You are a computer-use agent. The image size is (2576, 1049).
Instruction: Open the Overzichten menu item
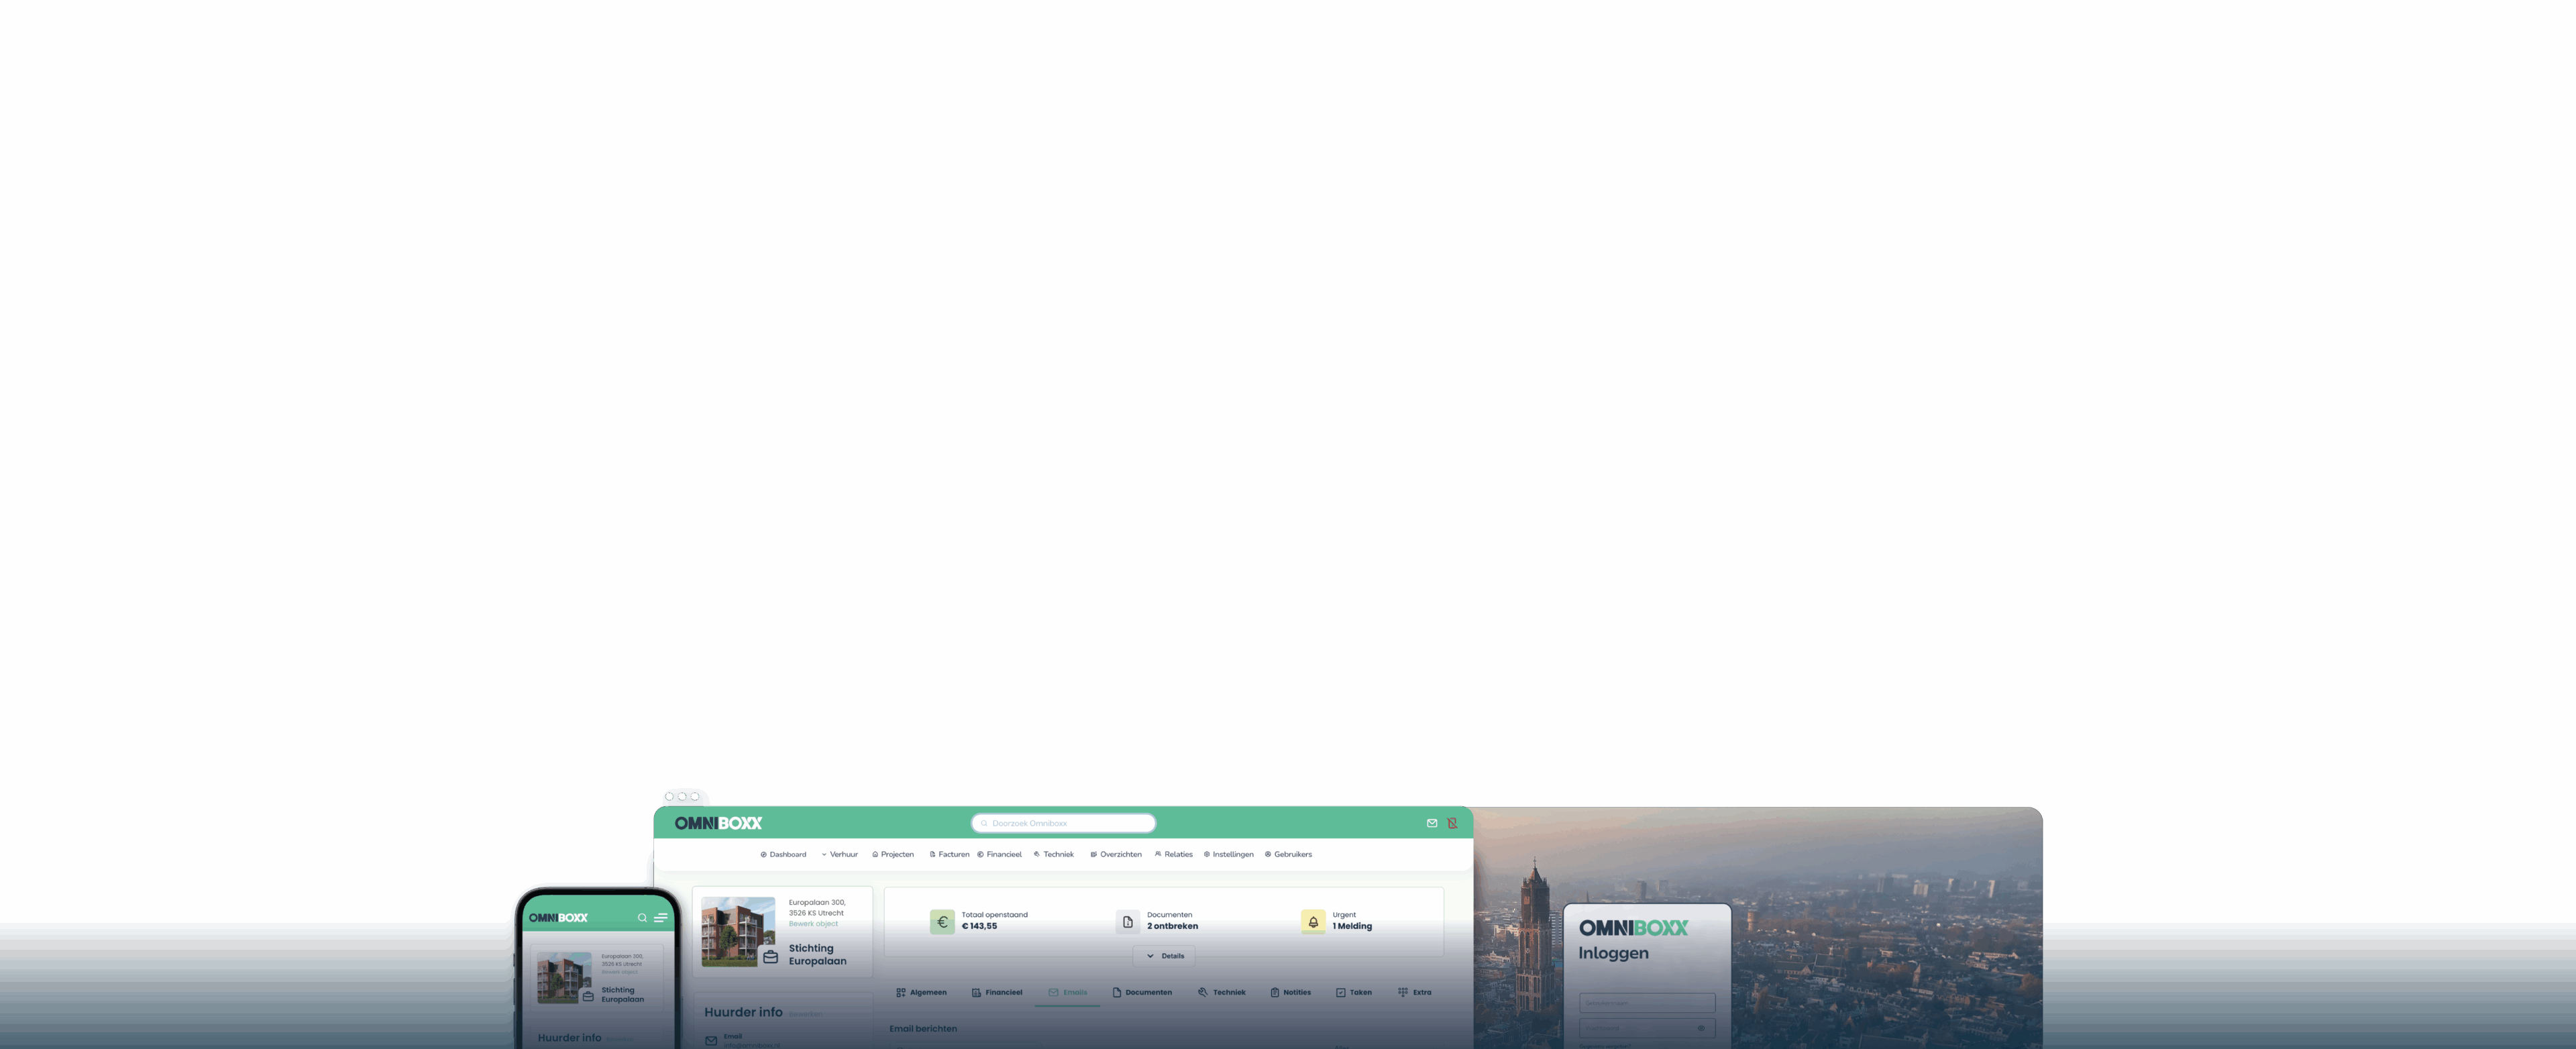1116,854
